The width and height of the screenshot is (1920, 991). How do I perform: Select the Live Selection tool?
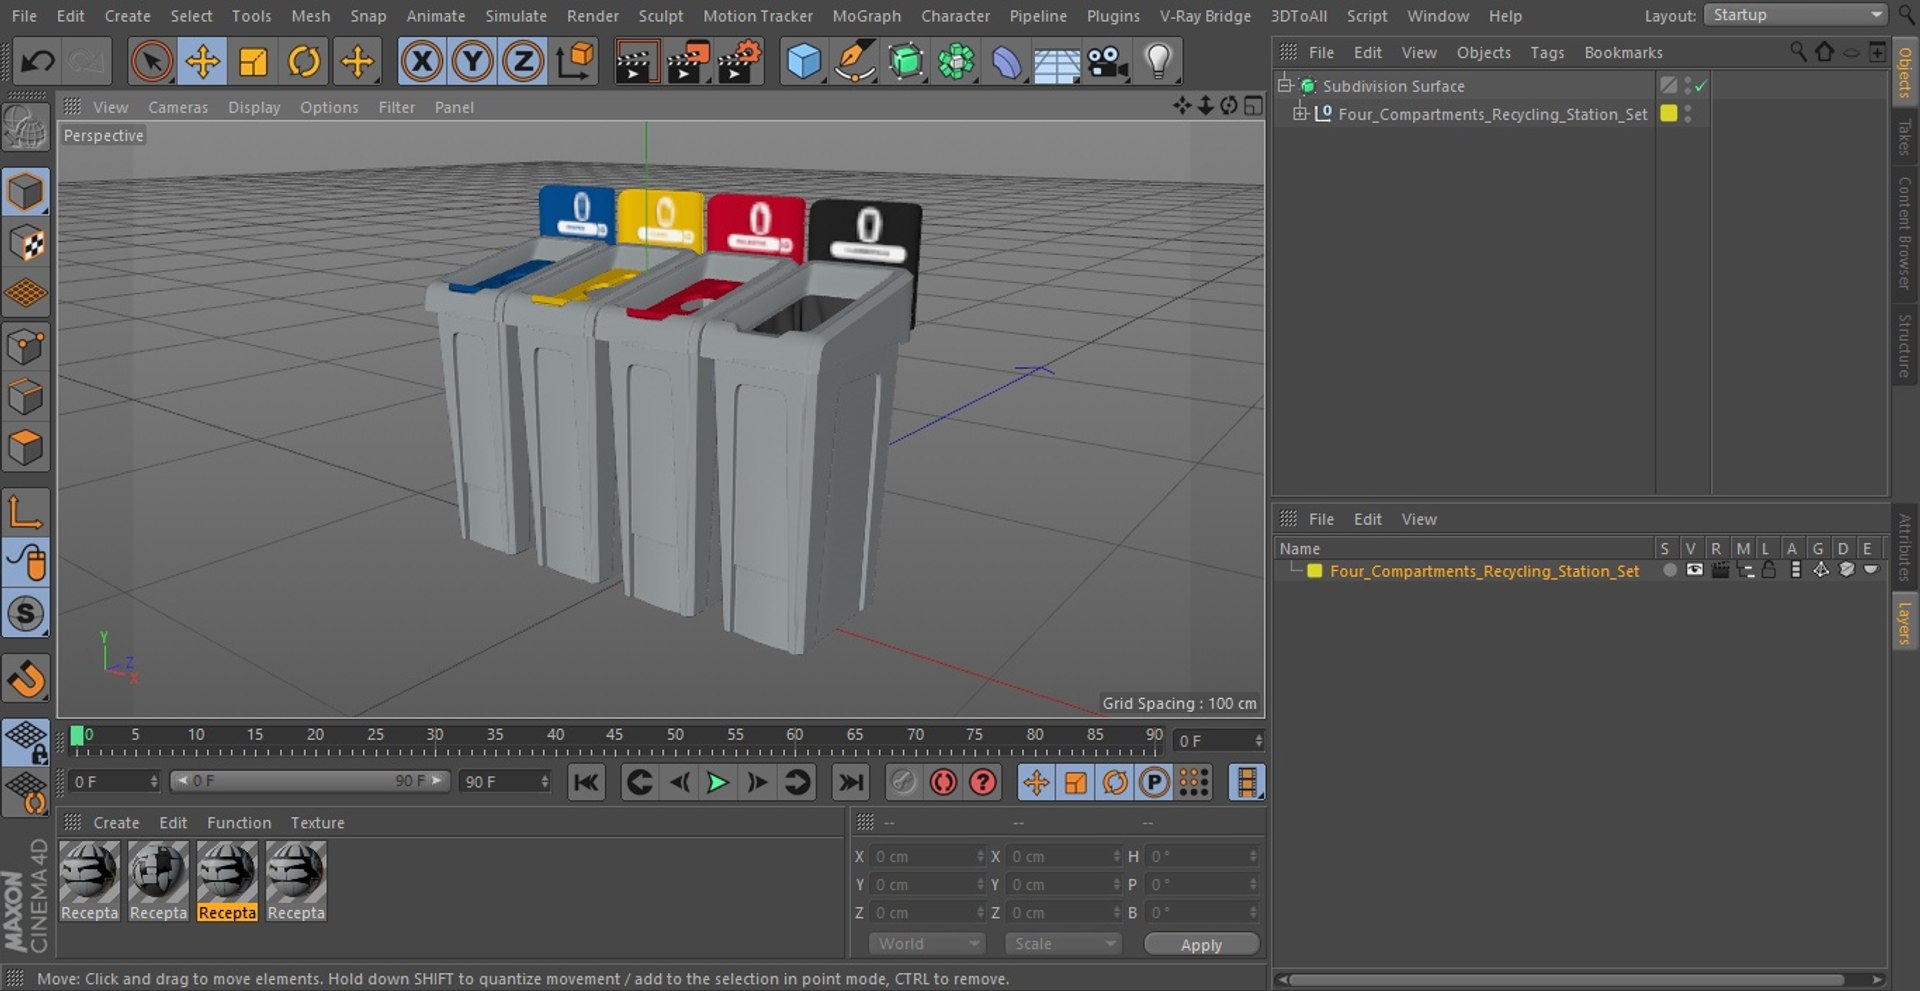[151, 62]
